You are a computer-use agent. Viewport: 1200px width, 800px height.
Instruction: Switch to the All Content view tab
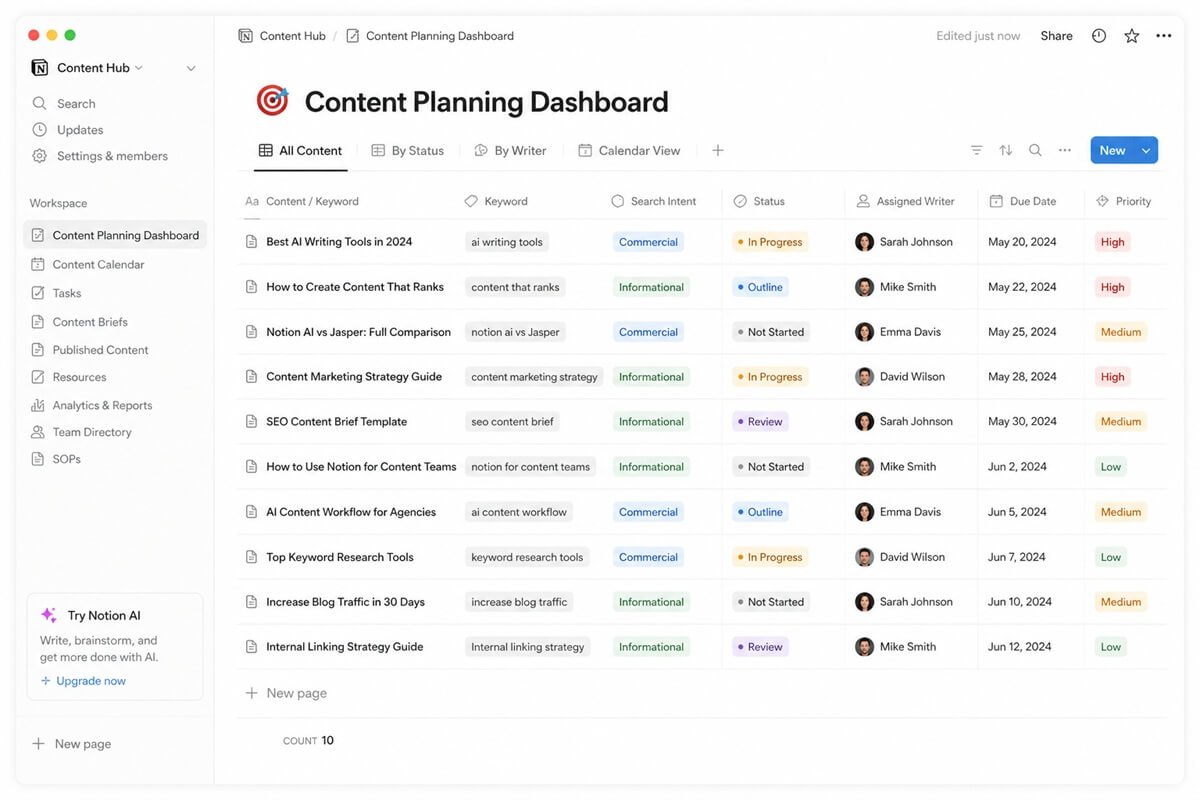coord(300,151)
